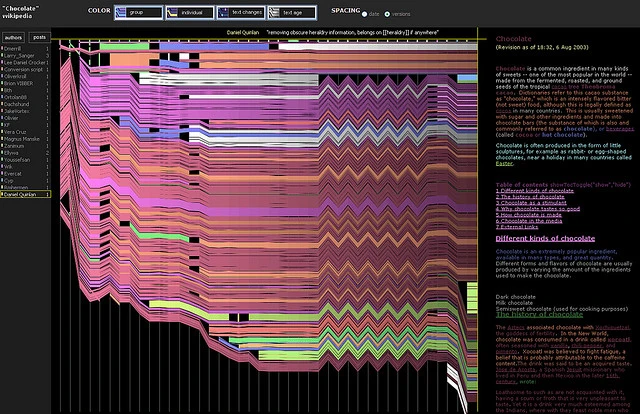Follow the Aztecs link

click(x=516, y=327)
